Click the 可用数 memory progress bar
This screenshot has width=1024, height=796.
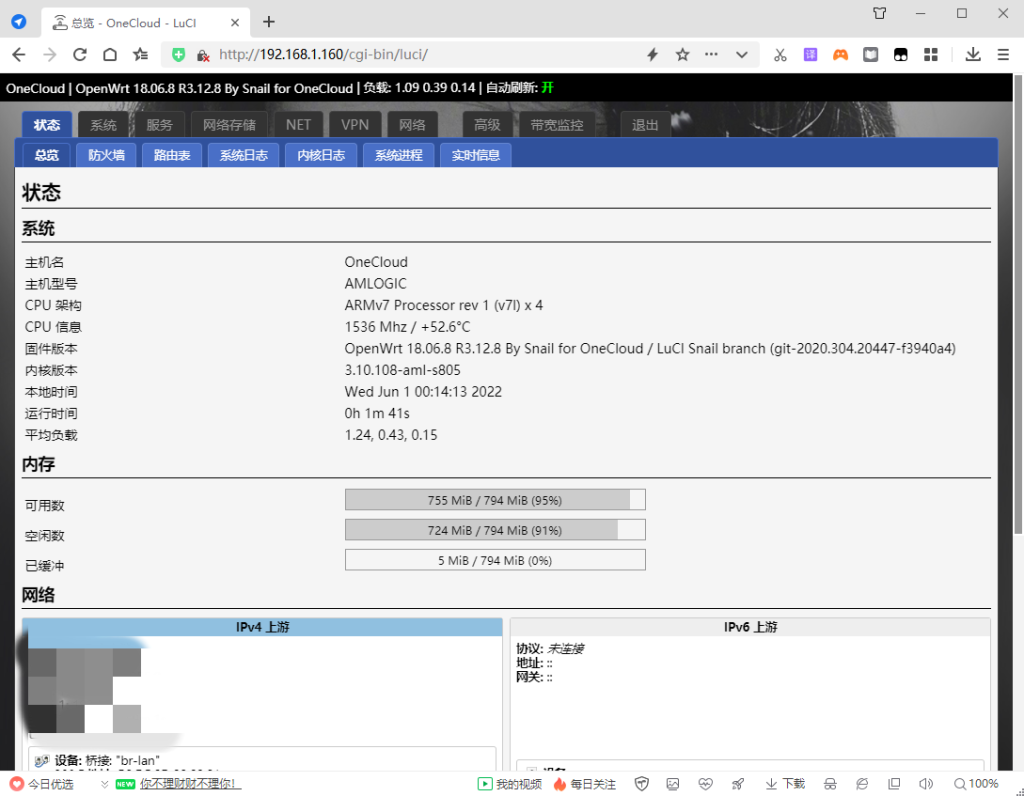coord(494,500)
